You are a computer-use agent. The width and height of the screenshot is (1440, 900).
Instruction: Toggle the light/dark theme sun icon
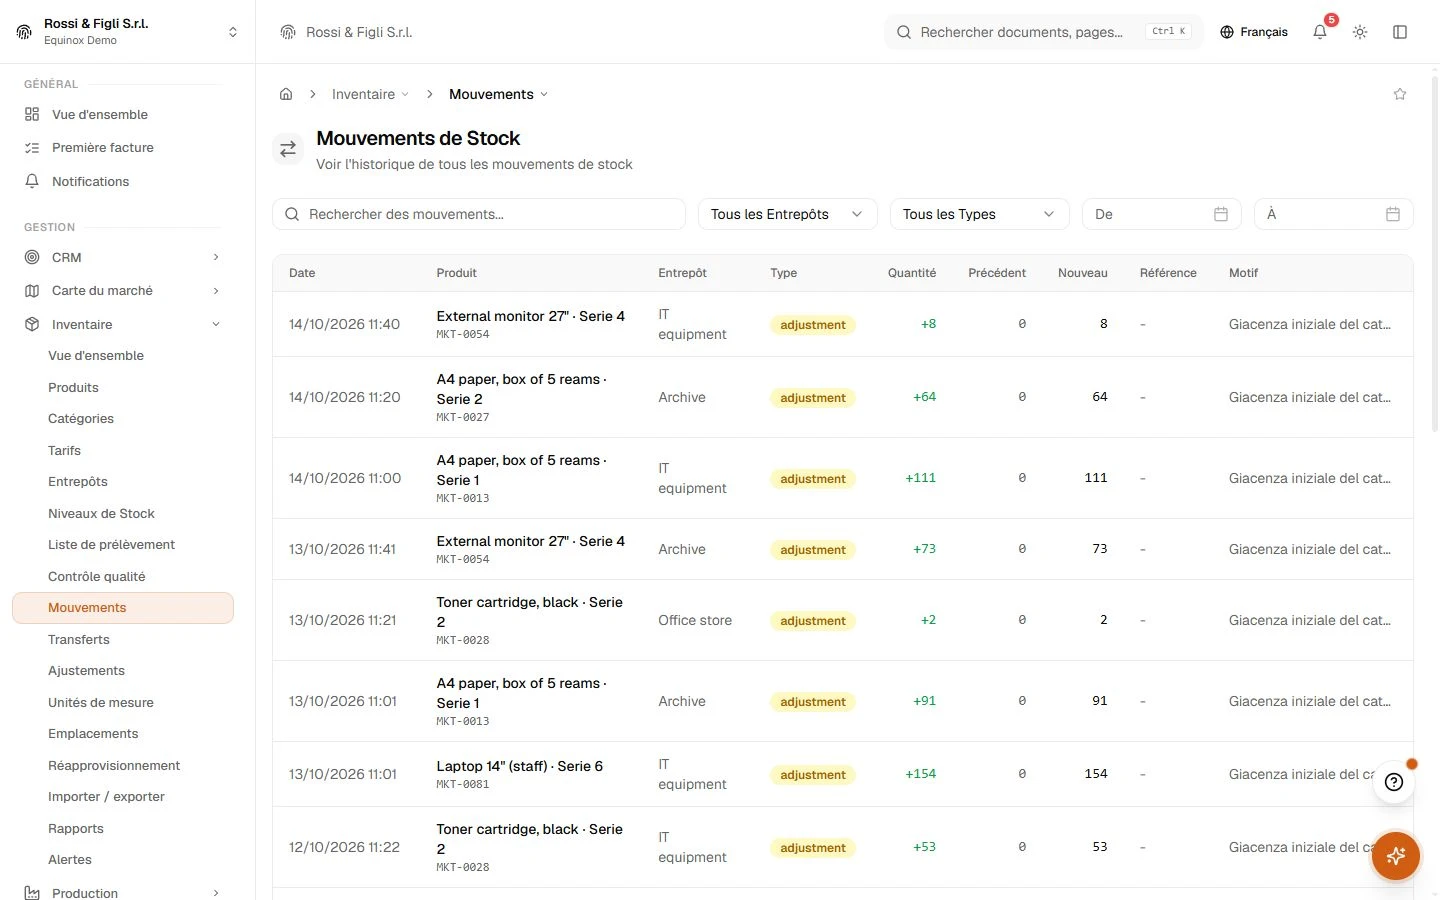point(1360,32)
